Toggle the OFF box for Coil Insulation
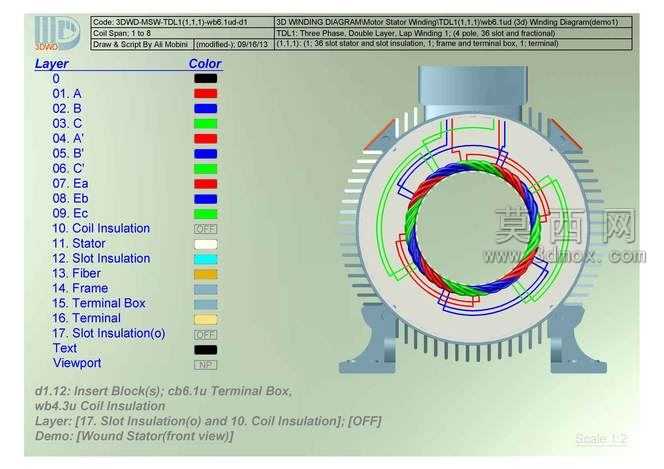664x469 pixels. (205, 229)
